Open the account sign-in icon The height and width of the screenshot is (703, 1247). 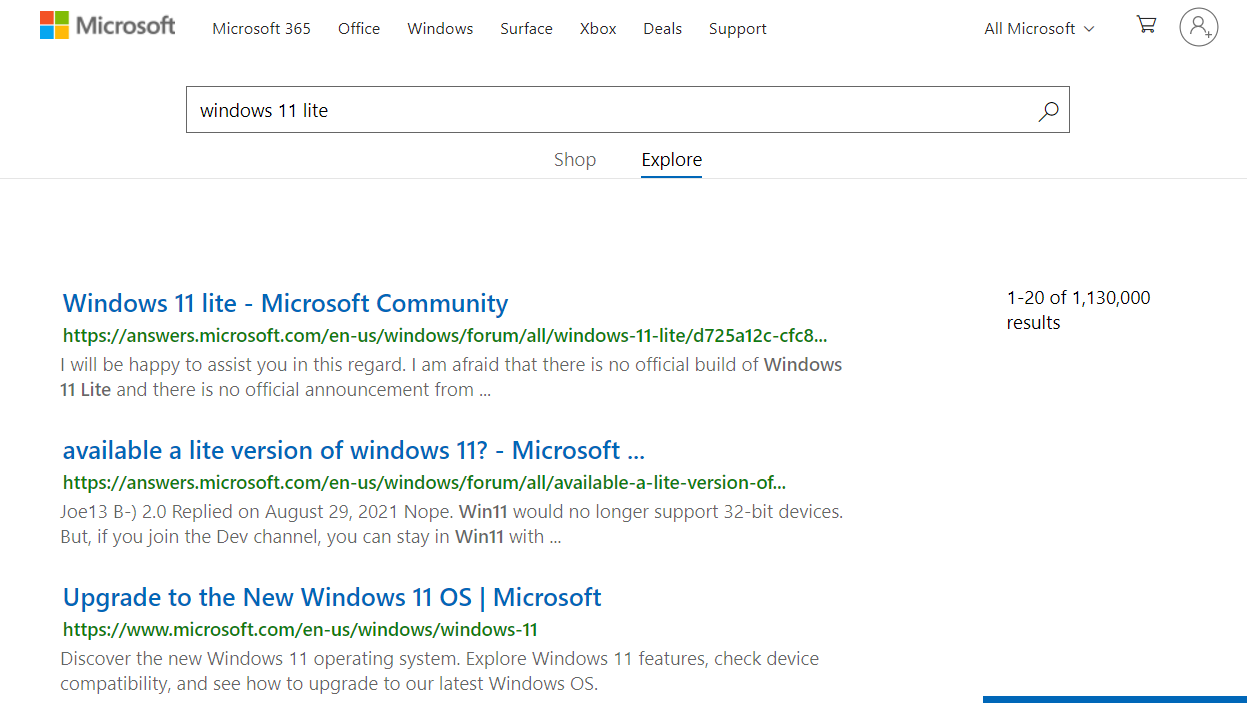coord(1198,27)
